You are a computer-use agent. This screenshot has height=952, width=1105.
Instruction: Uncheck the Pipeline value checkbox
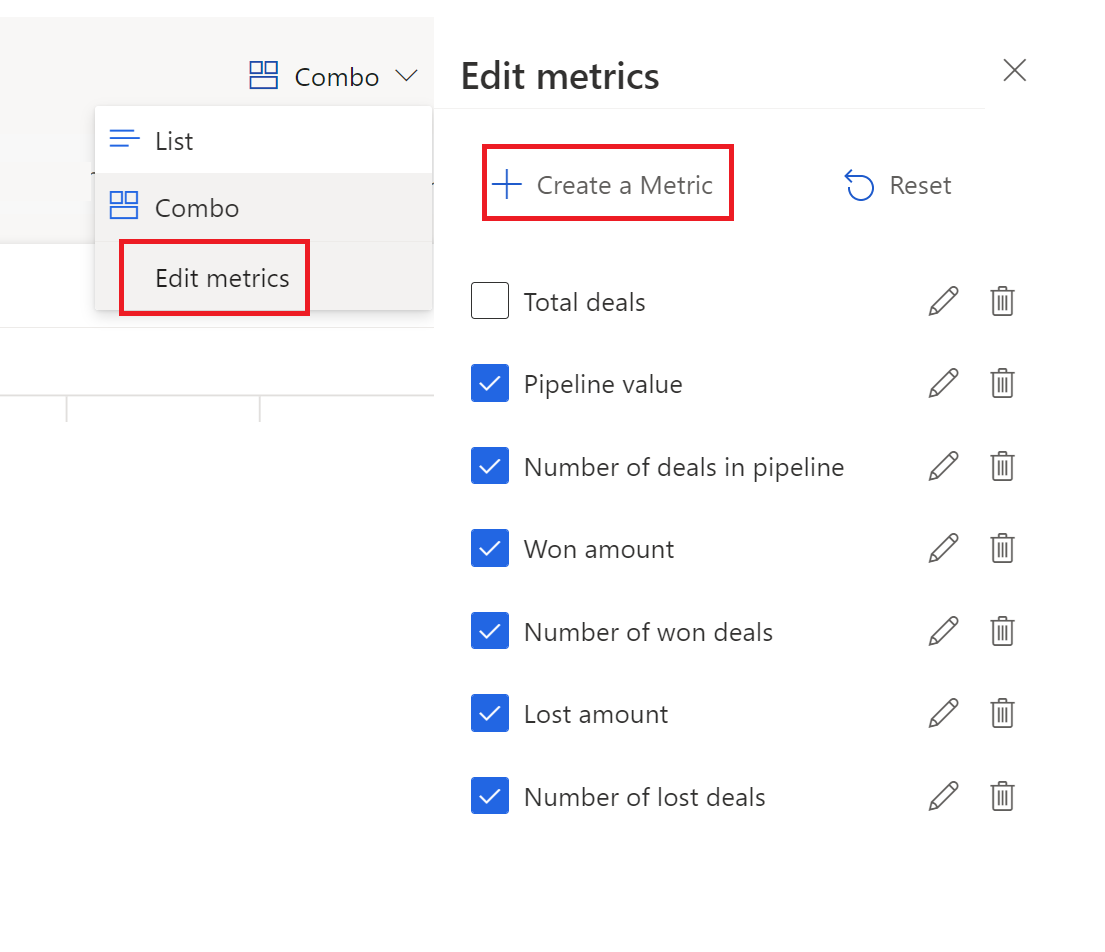pyautogui.click(x=490, y=384)
